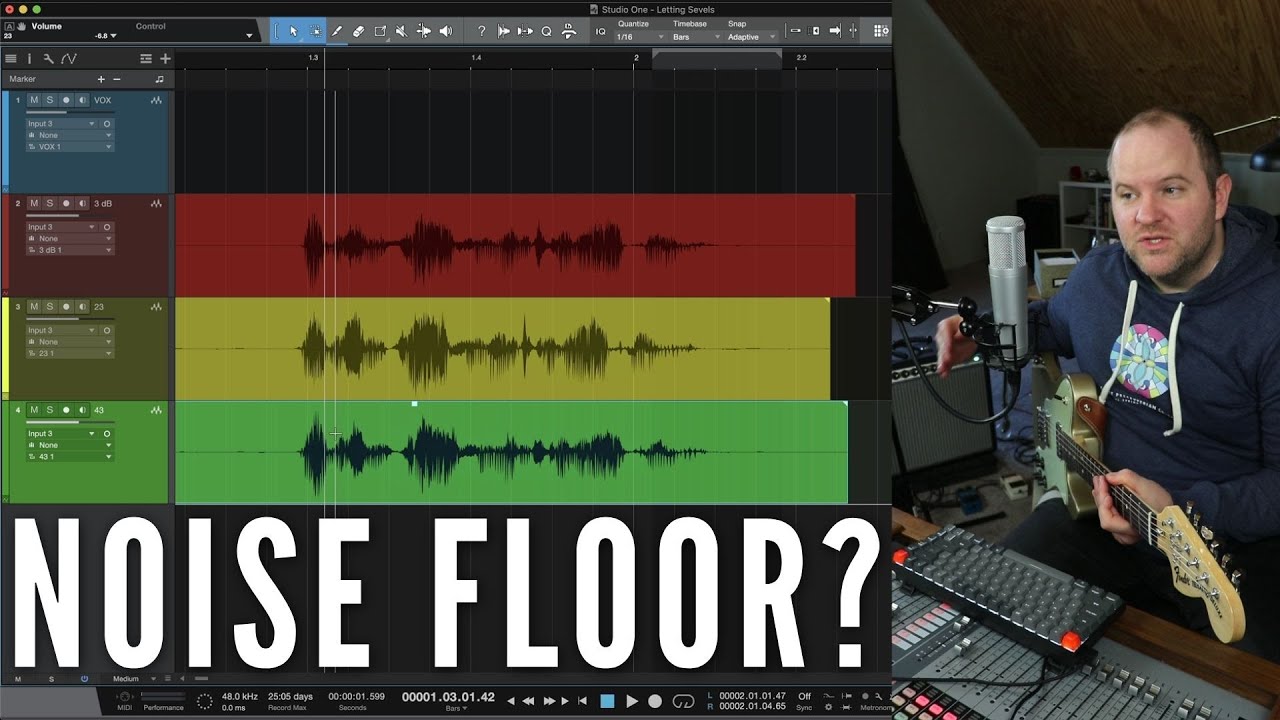Open the track list icon

pyautogui.click(x=11, y=59)
